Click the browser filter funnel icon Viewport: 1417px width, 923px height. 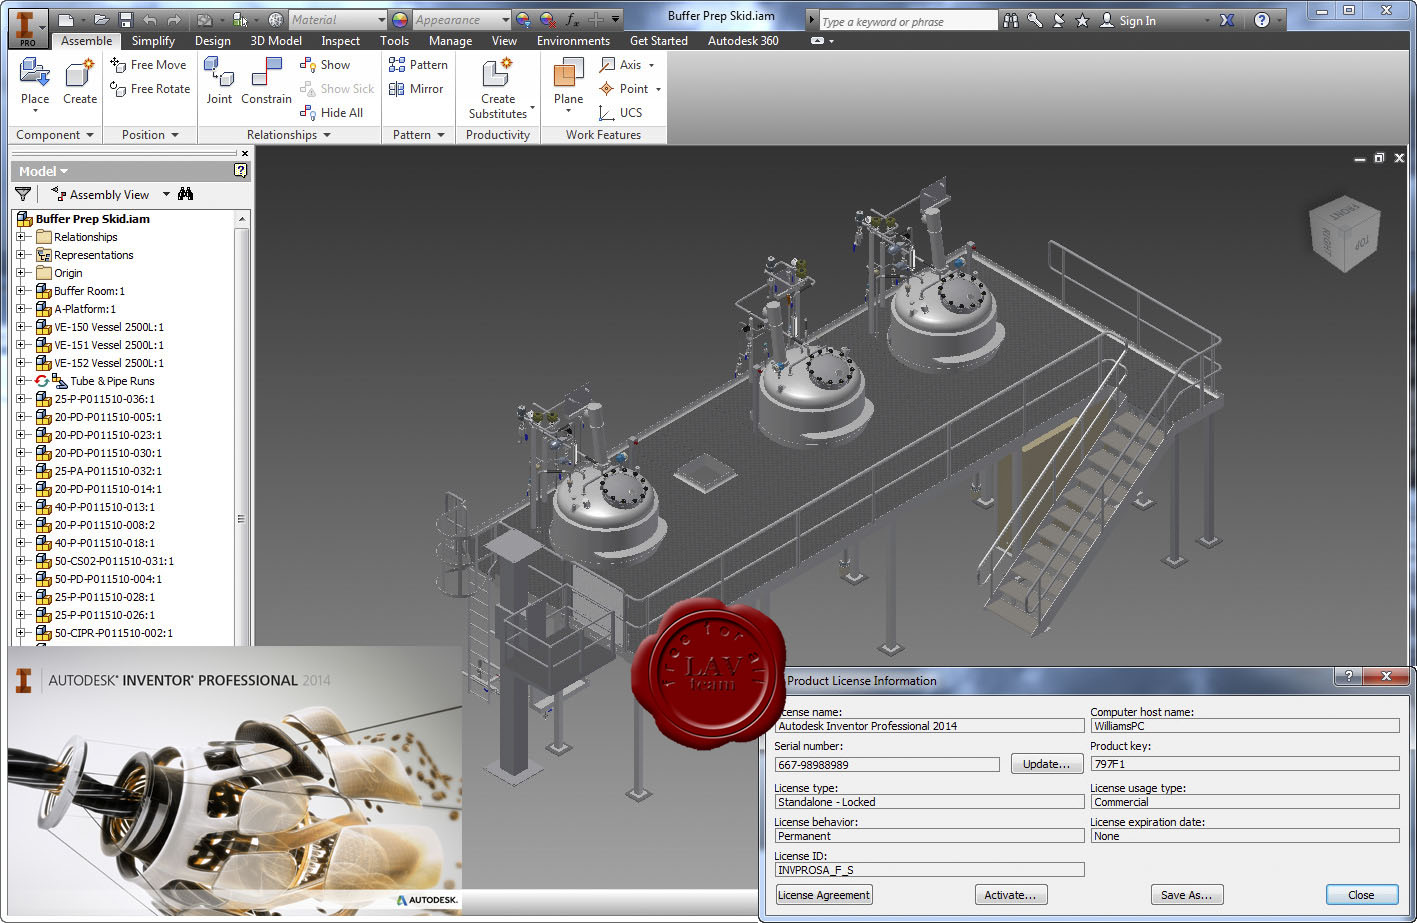coord(23,194)
